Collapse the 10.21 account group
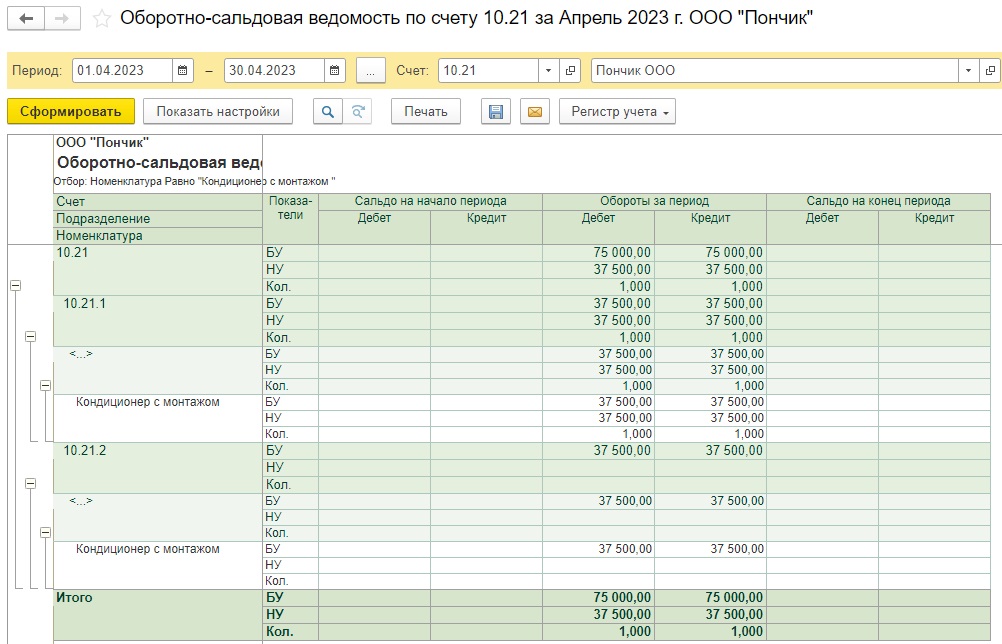Image resolution: width=1002 pixels, height=644 pixels. [x=15, y=286]
